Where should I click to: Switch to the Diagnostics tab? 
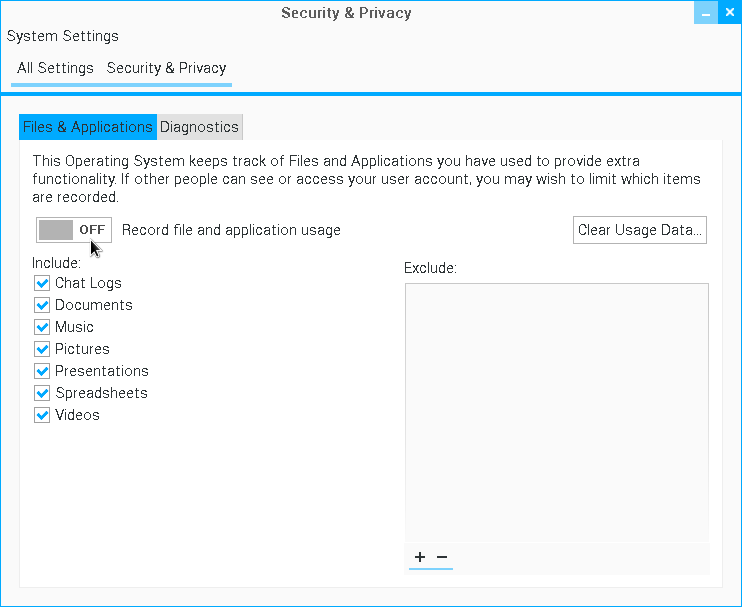pyautogui.click(x=199, y=127)
